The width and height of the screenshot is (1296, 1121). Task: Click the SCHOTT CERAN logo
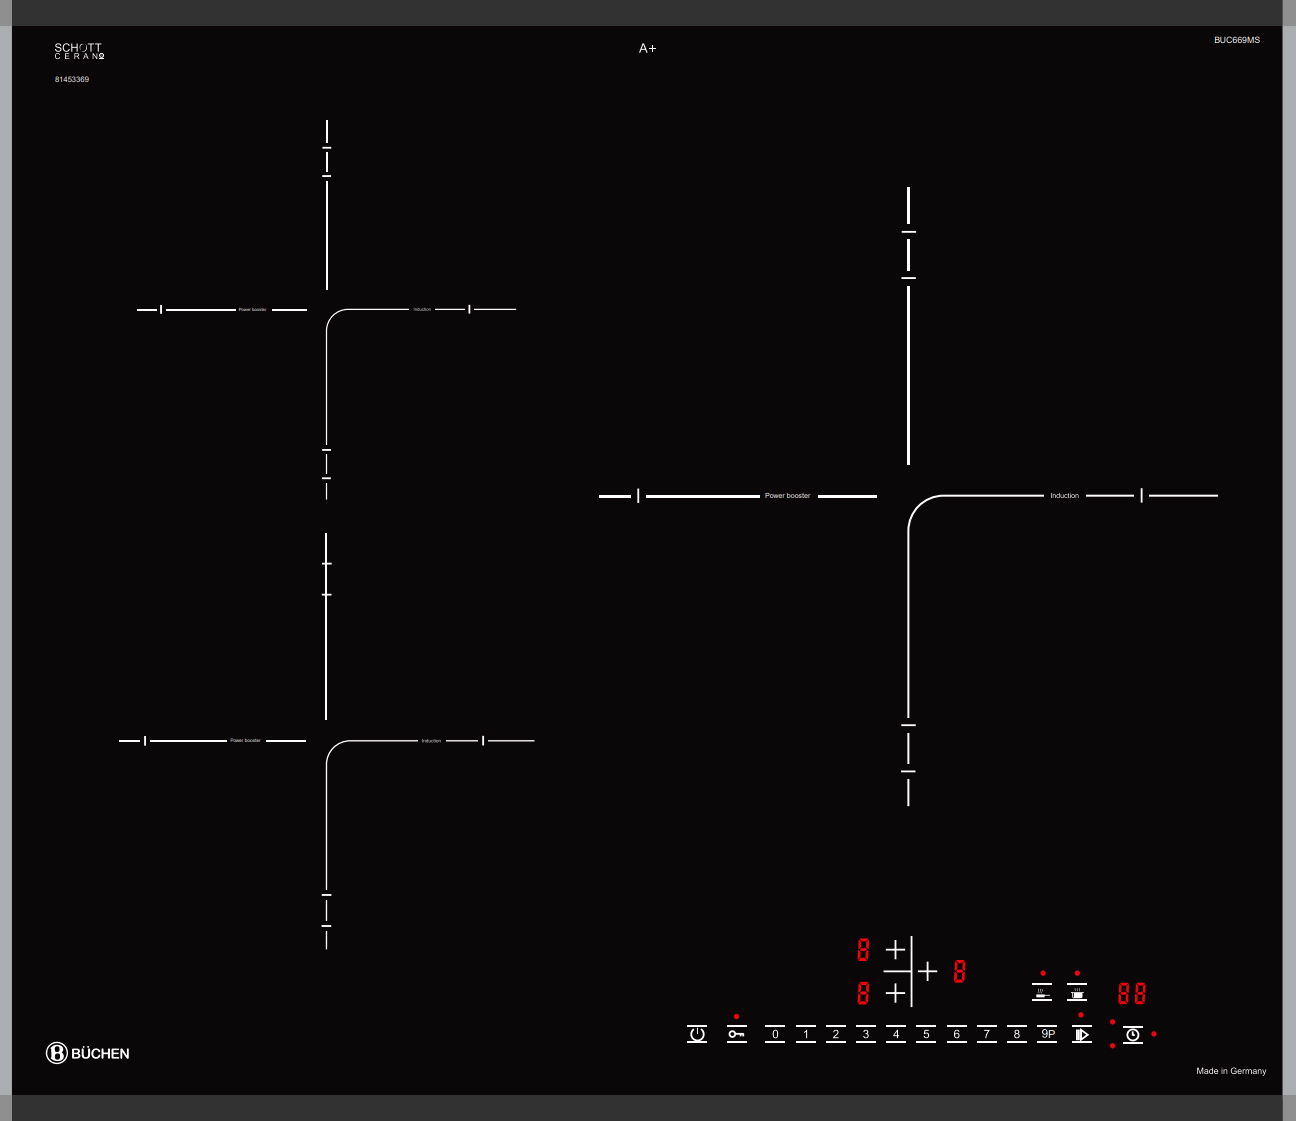[79, 51]
